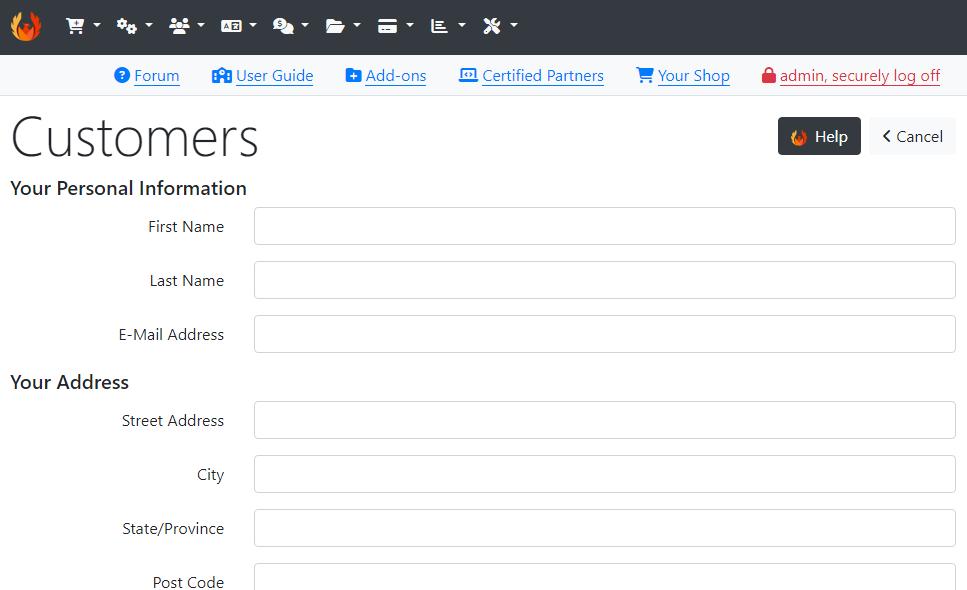
Task: Click the E-Mail Address label
Action: [x=171, y=335]
